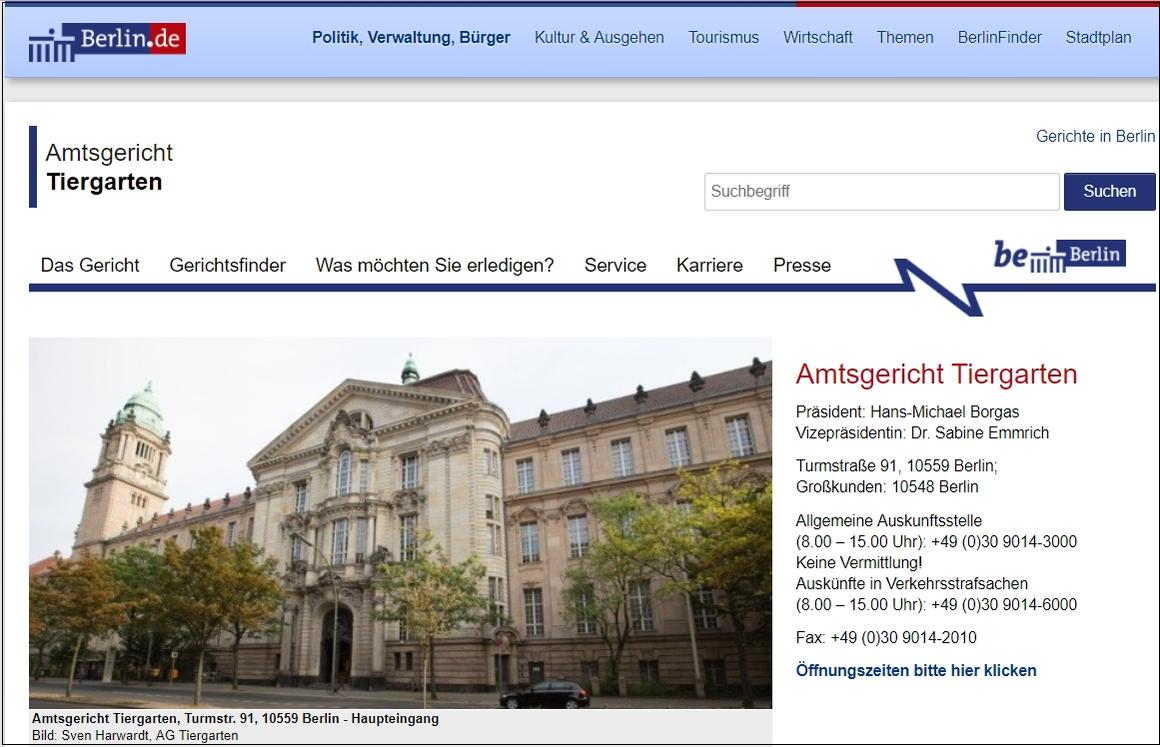Open Kultur & Ausgehen section

[x=599, y=38]
